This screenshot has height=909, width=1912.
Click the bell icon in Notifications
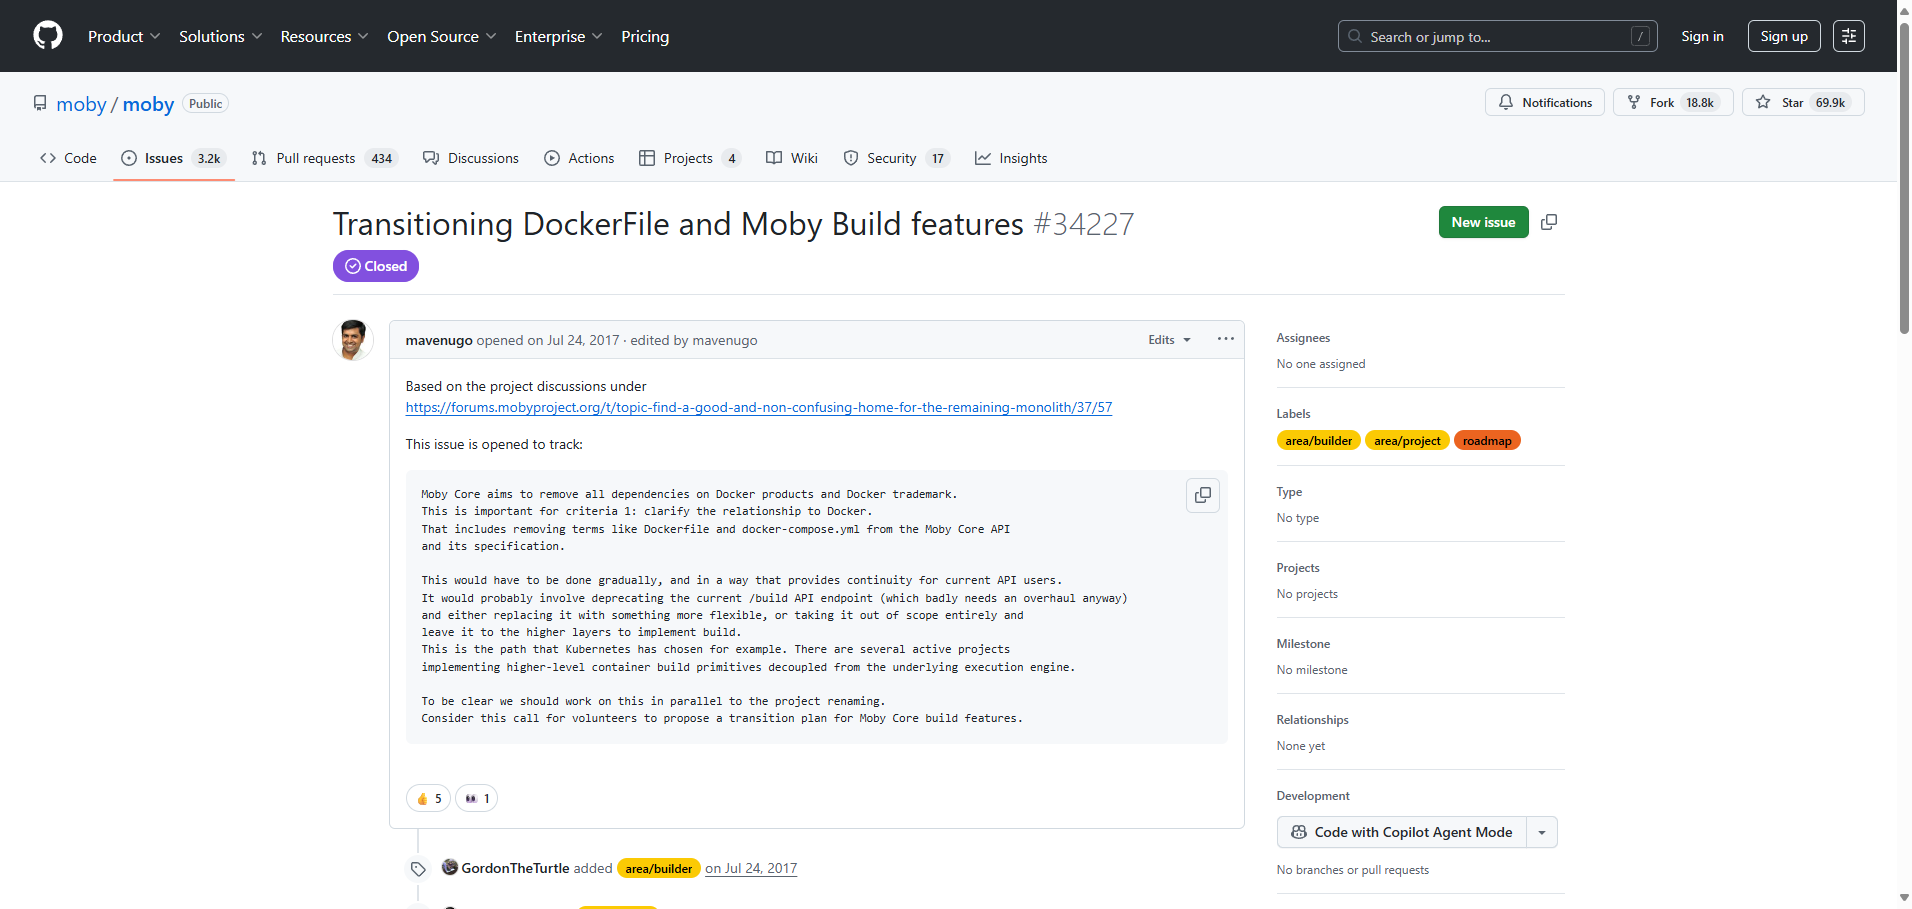1506,102
